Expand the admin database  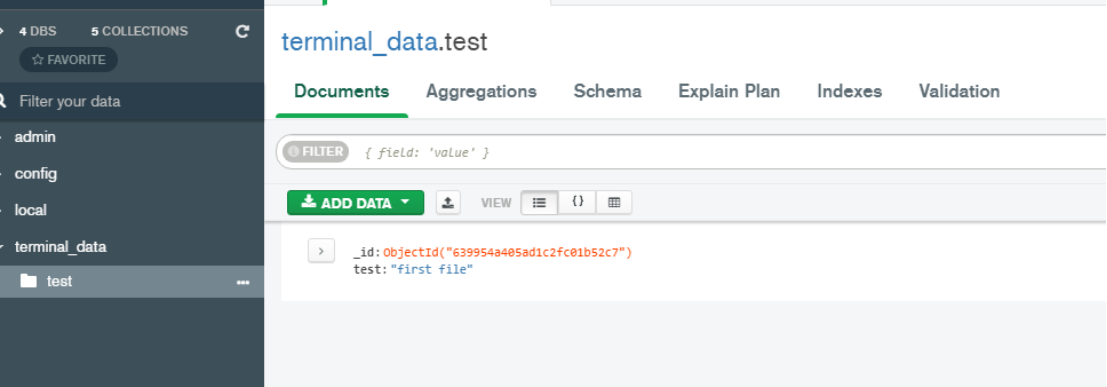[x=2, y=137]
